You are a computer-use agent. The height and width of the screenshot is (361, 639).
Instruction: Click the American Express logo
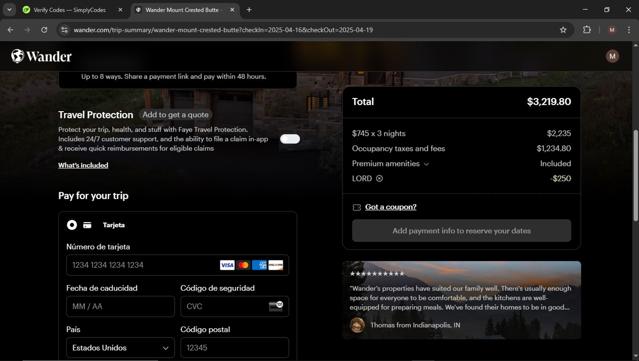(x=259, y=265)
